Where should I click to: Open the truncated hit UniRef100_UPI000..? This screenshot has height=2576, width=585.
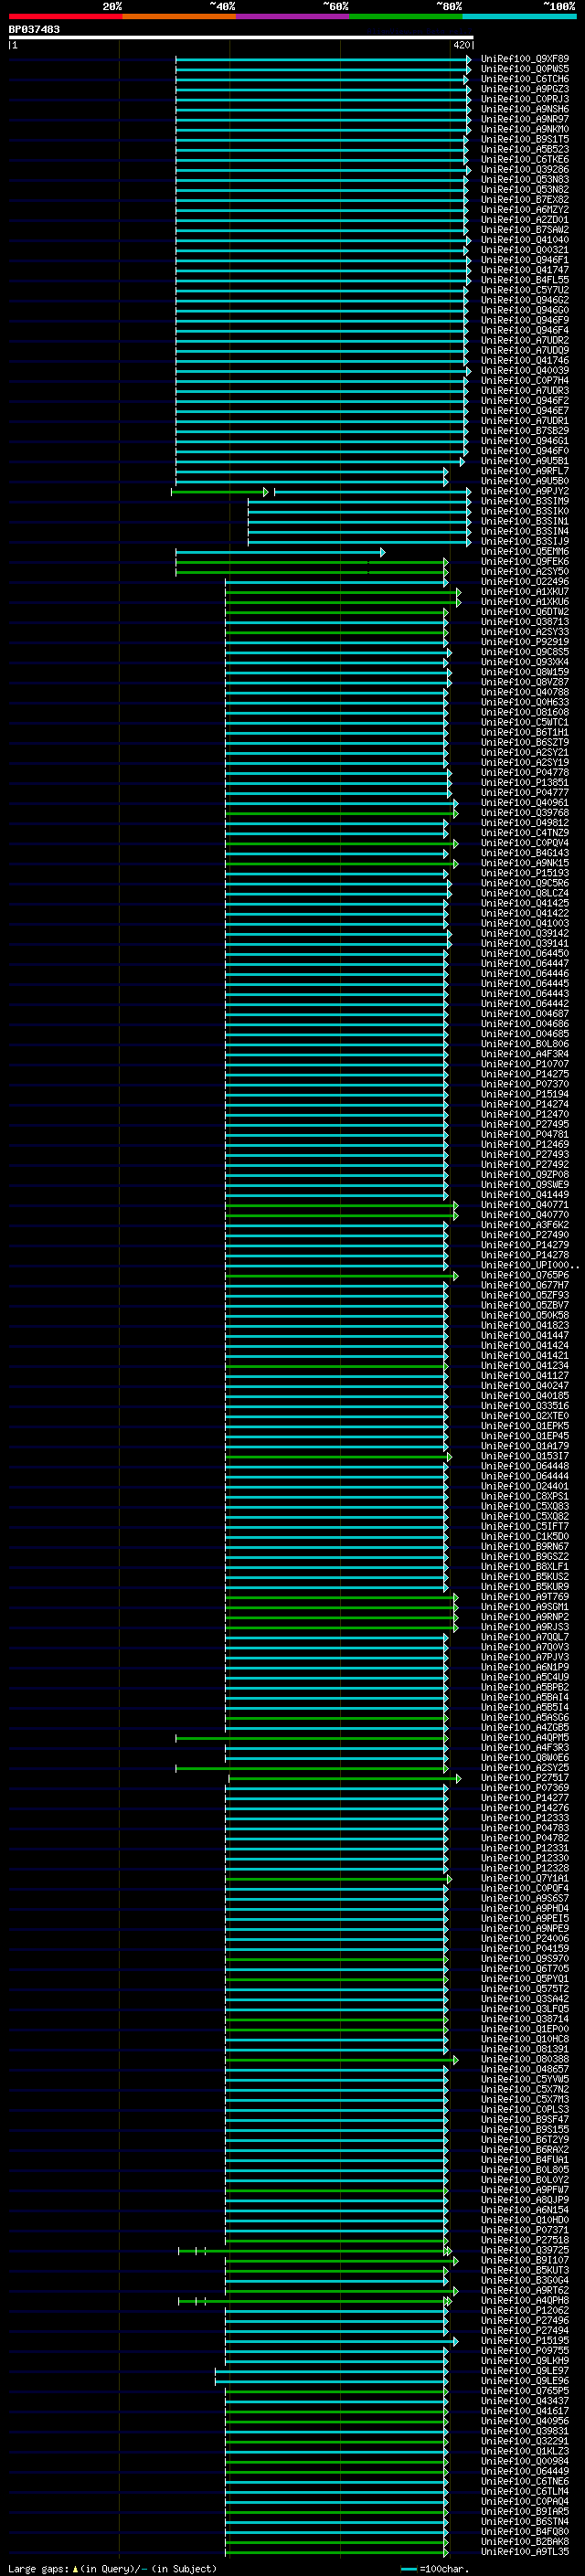530,1266
